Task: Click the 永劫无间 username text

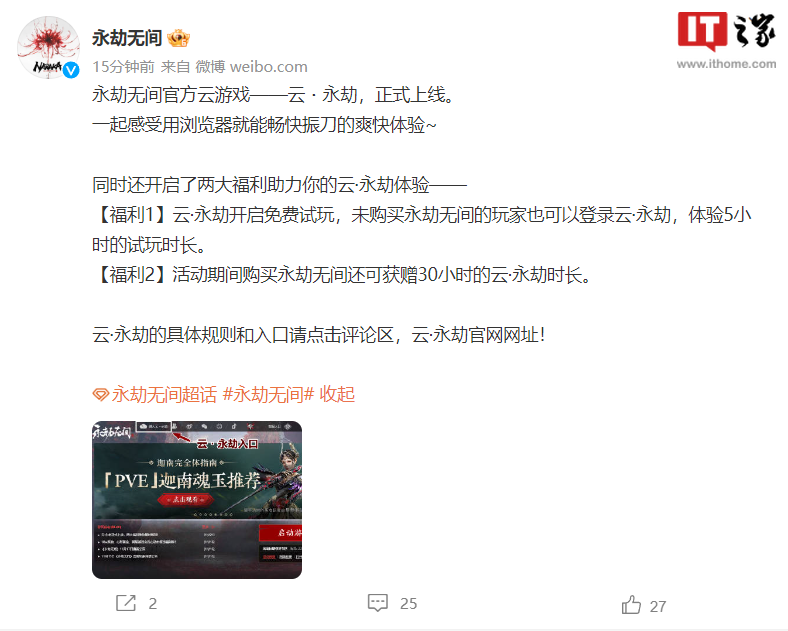Action: [x=127, y=38]
